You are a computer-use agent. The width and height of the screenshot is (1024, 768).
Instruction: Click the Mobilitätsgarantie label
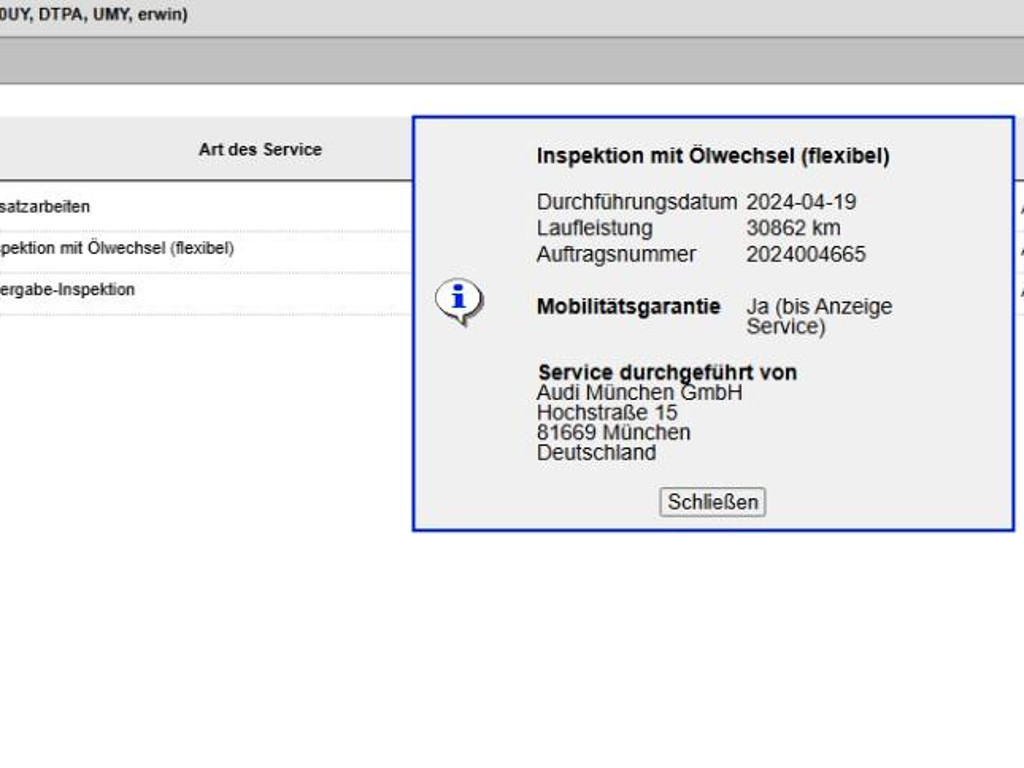[x=628, y=307]
